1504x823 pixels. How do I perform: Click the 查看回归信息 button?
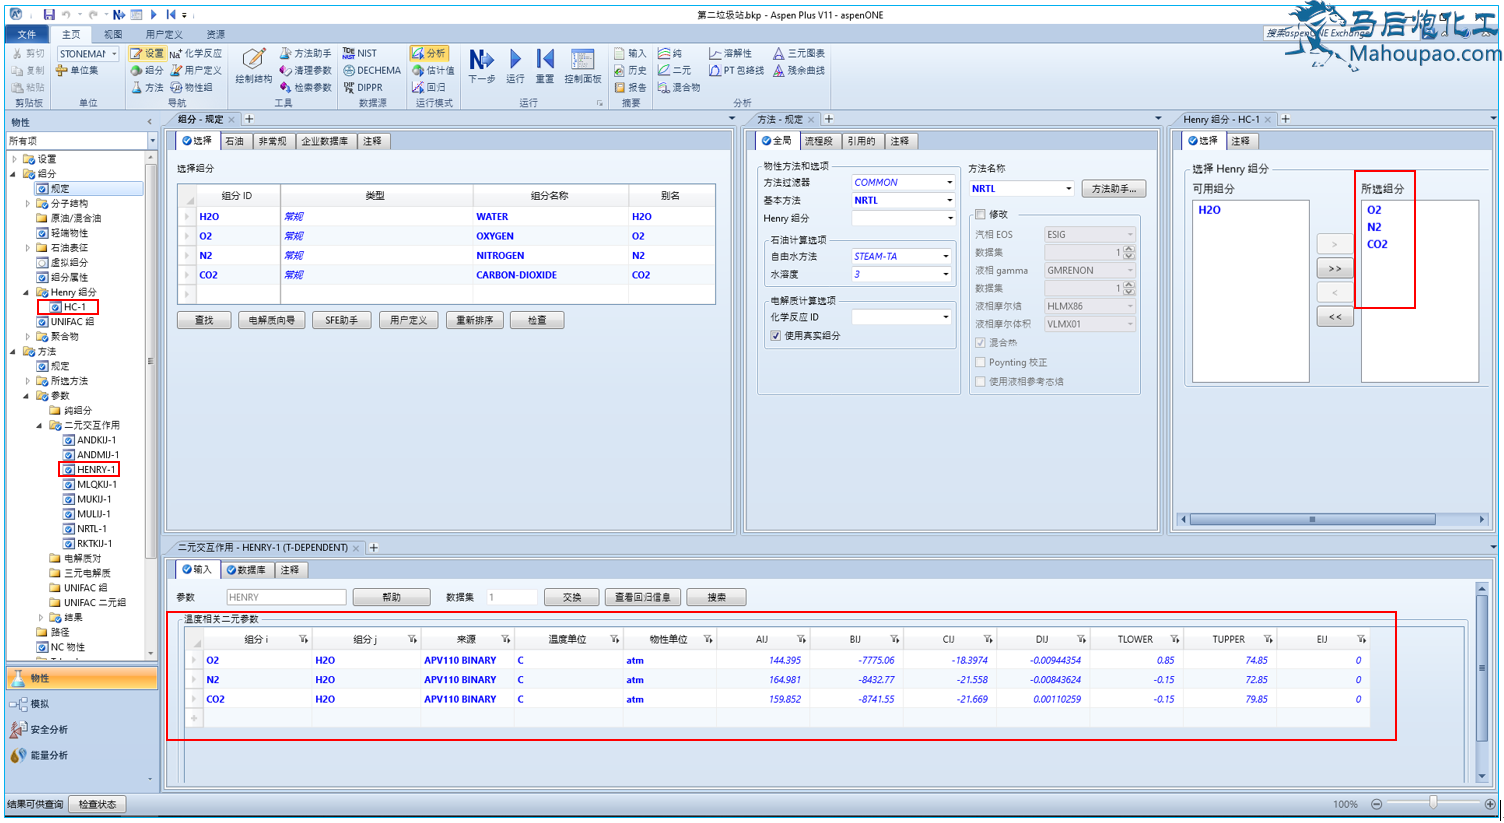[x=642, y=597]
